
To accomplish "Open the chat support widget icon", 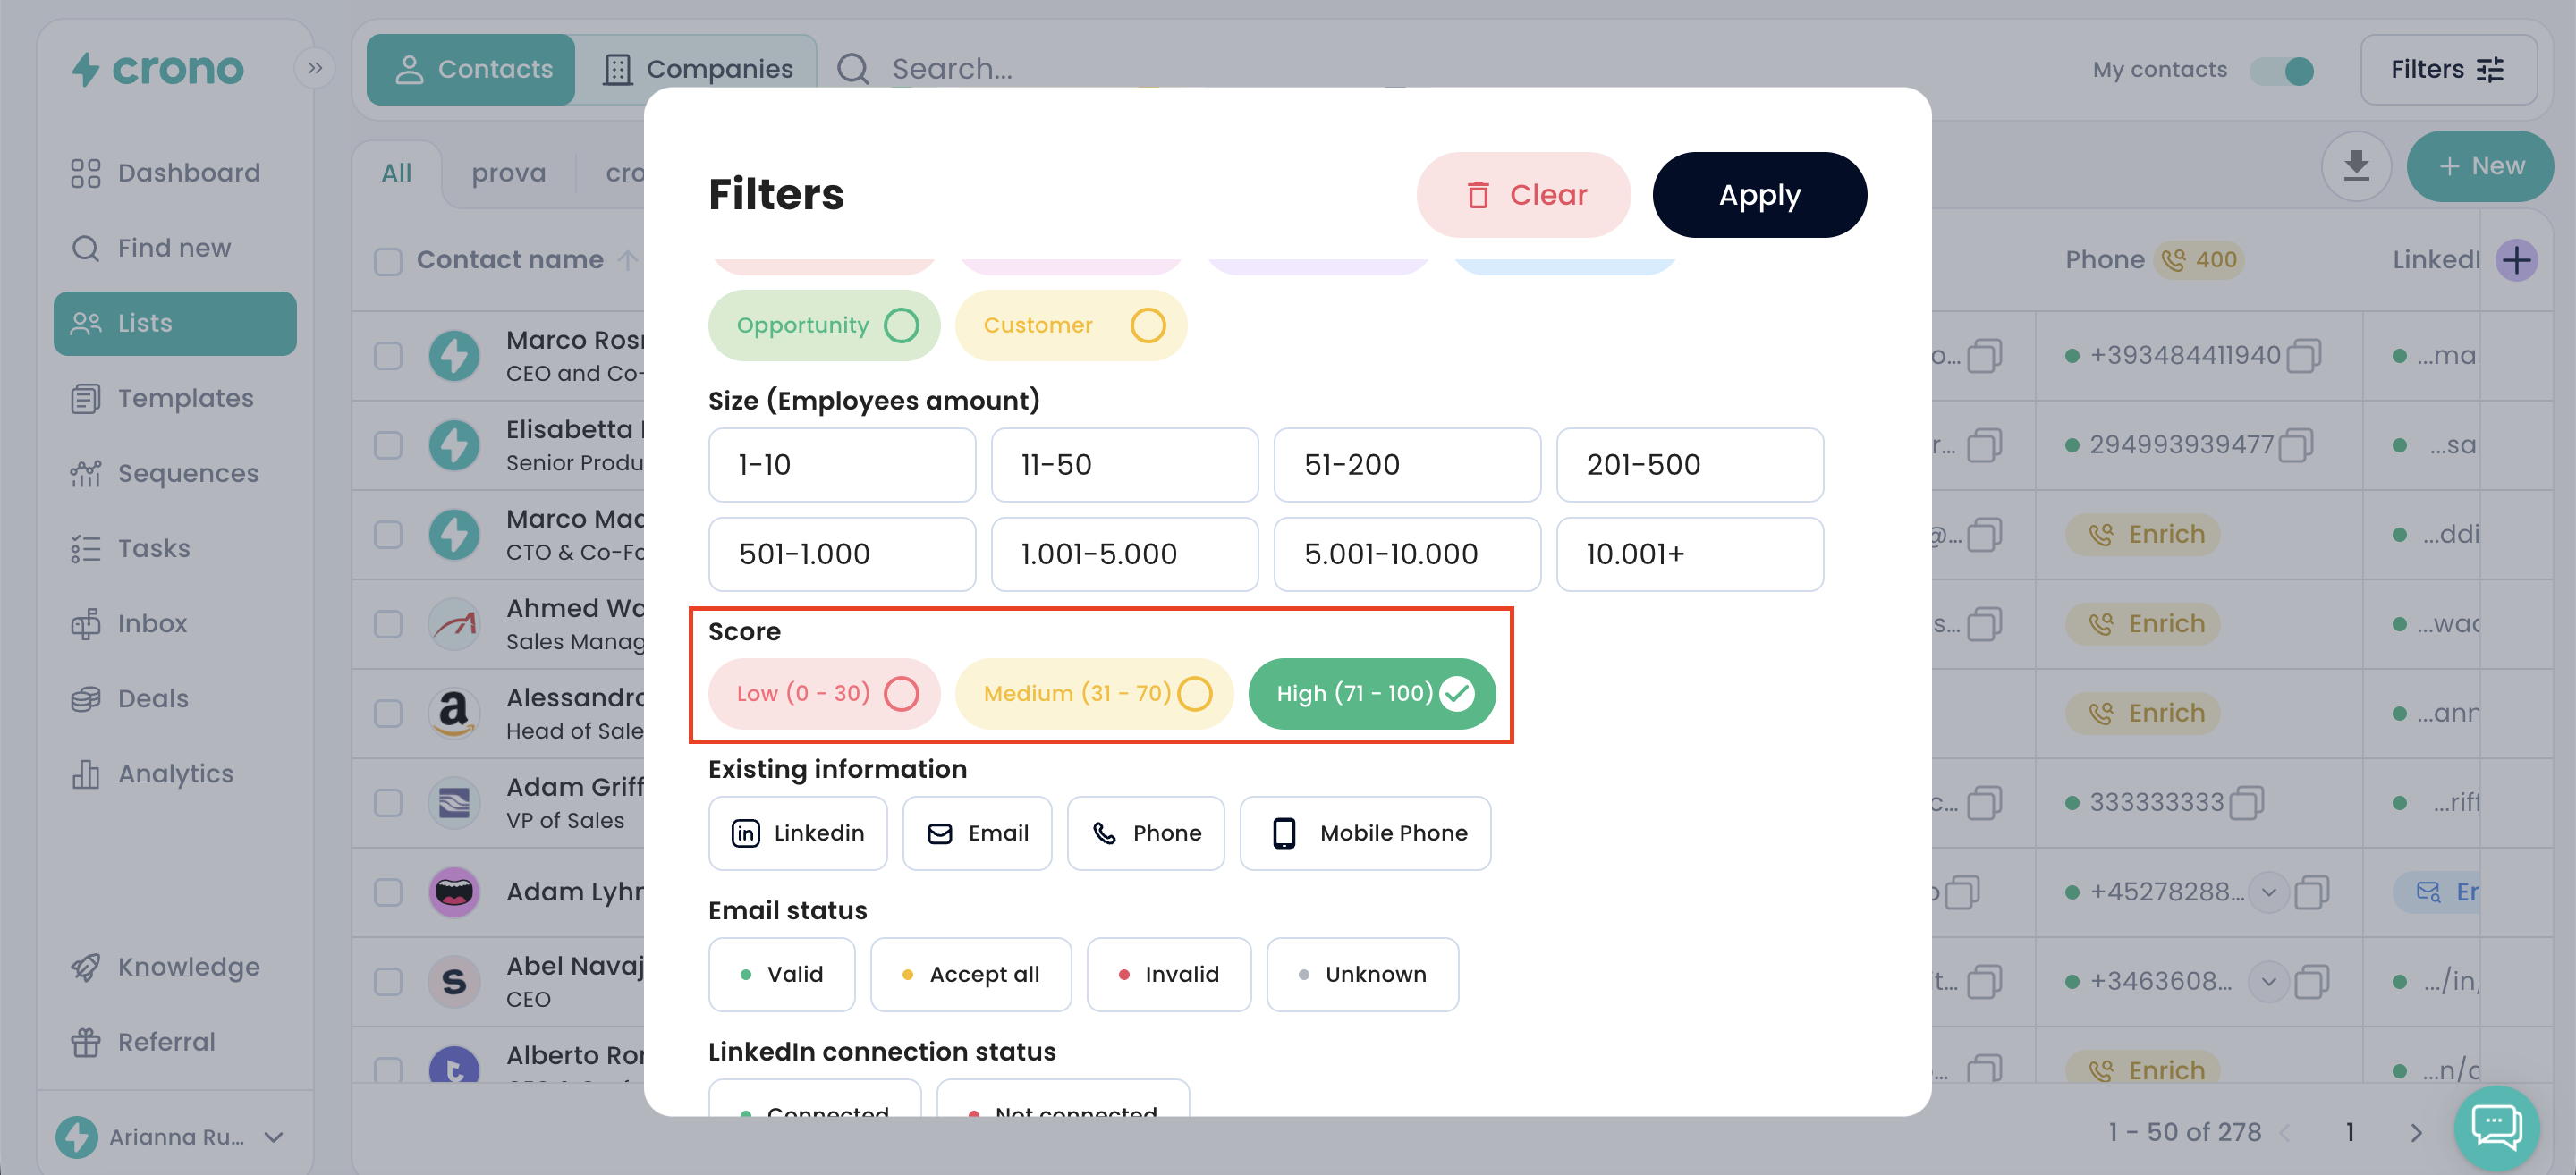I will 2496,1127.
